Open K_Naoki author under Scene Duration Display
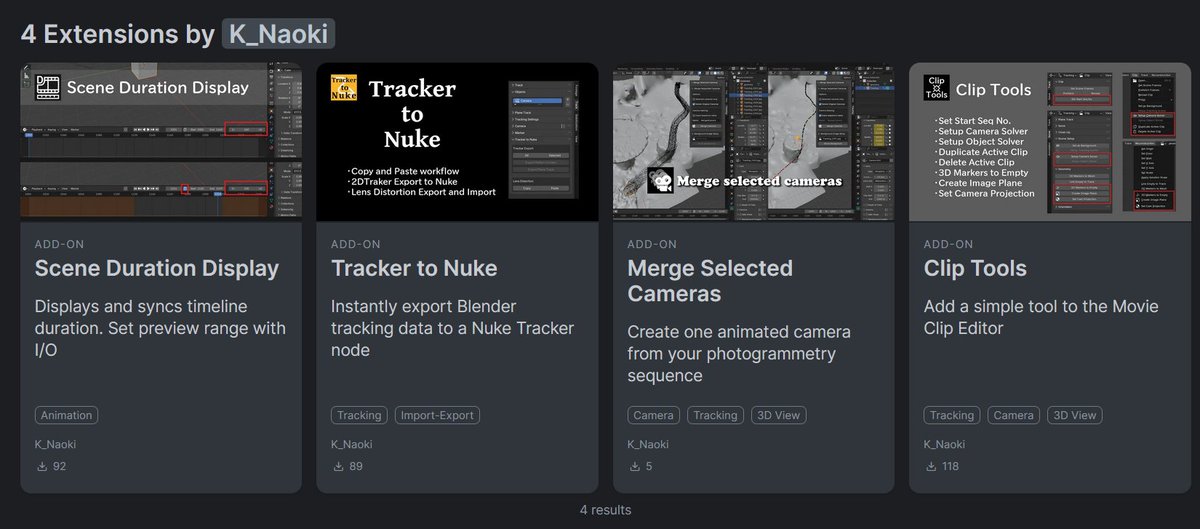The width and height of the screenshot is (1200, 529). pos(55,444)
